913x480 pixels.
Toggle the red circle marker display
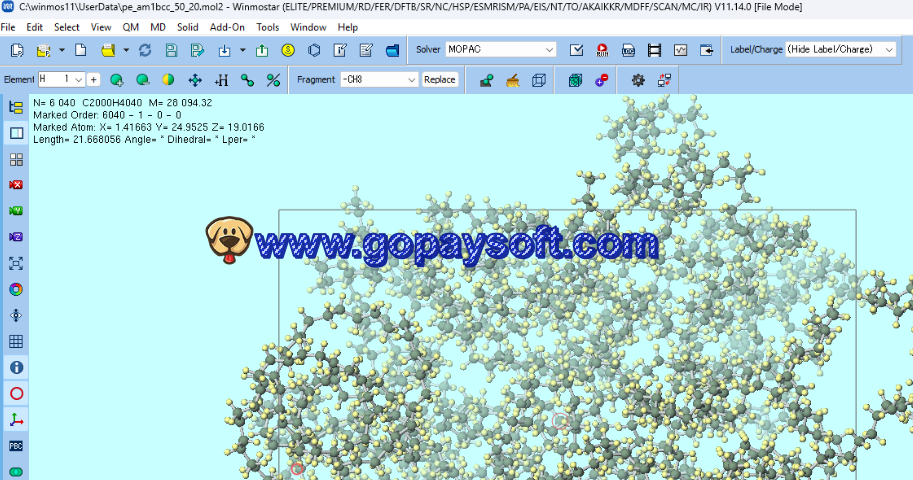[x=16, y=393]
